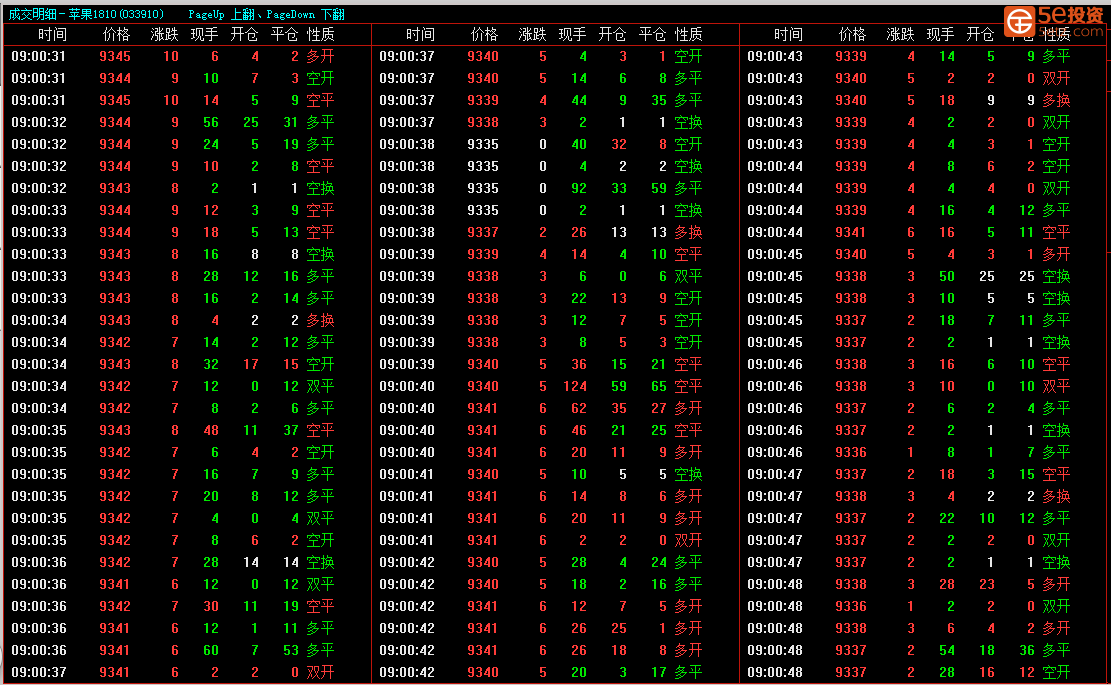Screen dimensions: 1111x685
Task: Click the 价格 column header in the left panel
Action: point(116,35)
